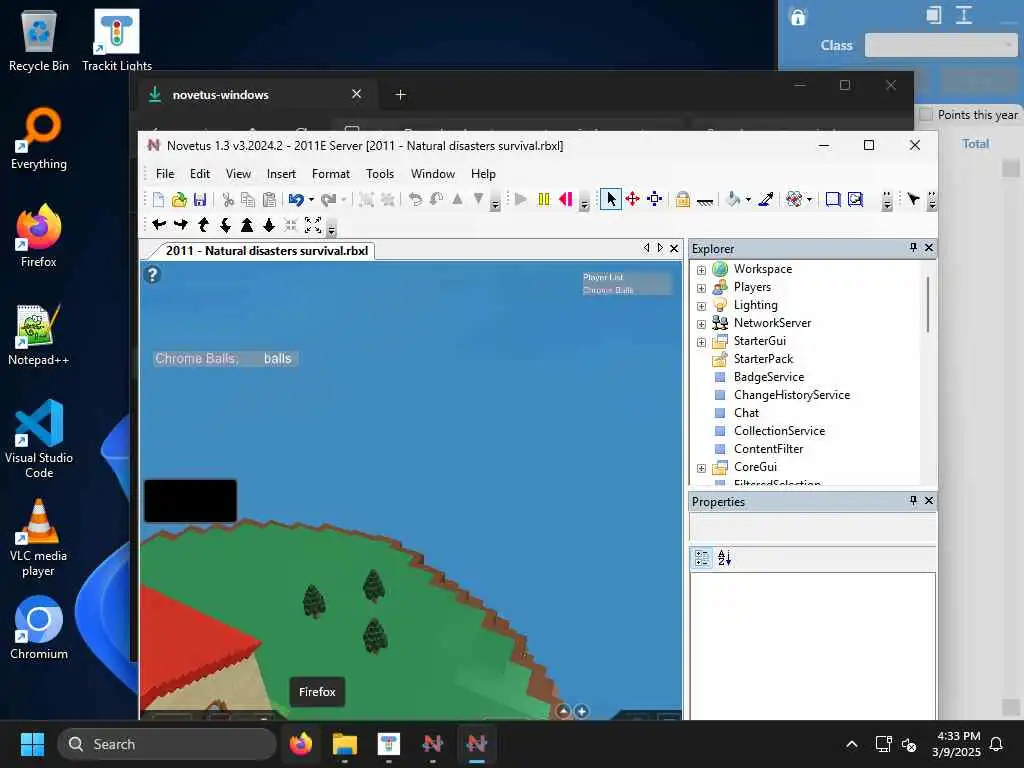Create a new file with the New icon
The image size is (1024, 768).
[x=158, y=200]
